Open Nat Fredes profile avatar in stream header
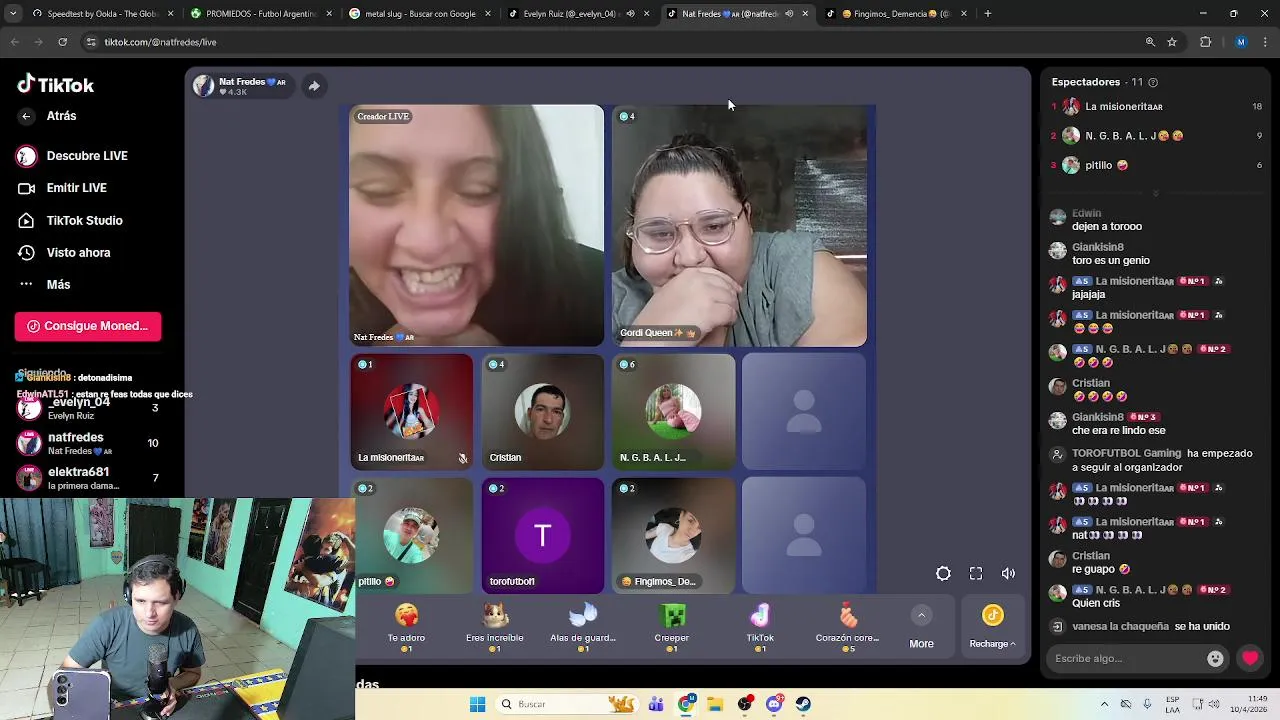This screenshot has height=720, width=1280. click(204, 86)
